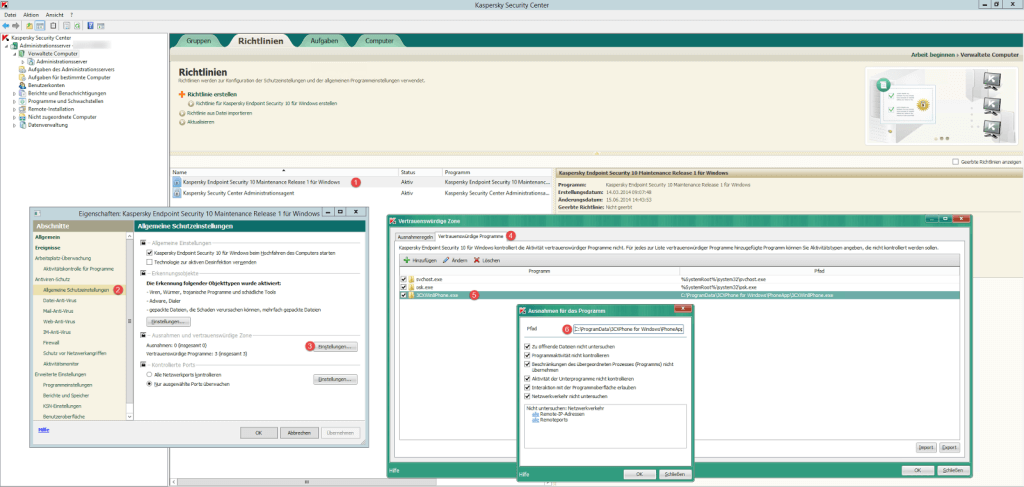Click the Forward arrow in toolbar
Screen dimensions: 1024x487
[x=16, y=25]
